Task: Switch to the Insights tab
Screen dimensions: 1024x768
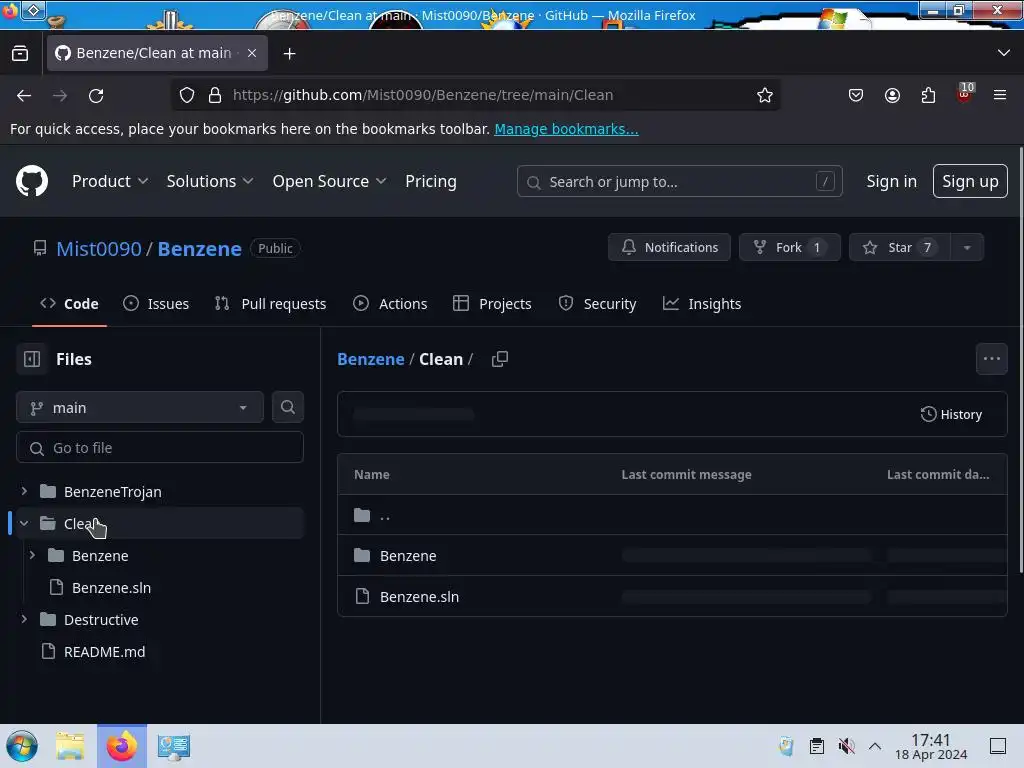Action: click(702, 304)
